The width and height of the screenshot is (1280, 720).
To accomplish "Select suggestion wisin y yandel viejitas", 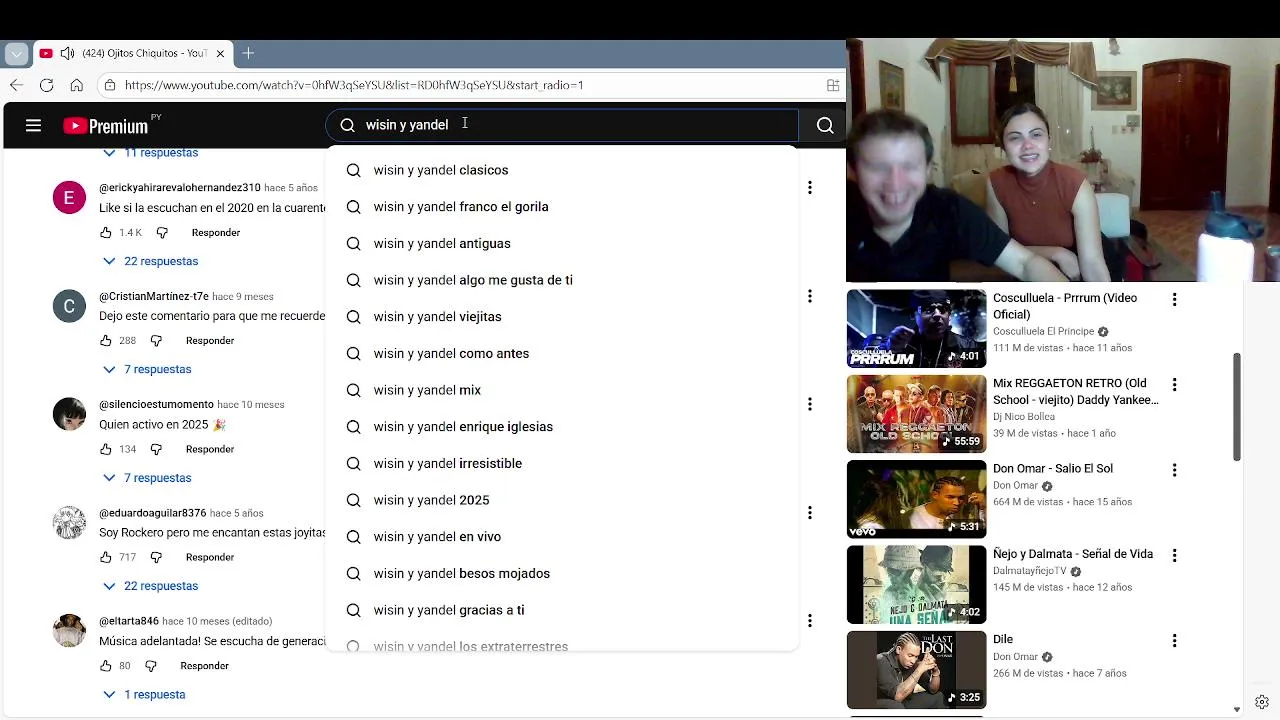I will [x=562, y=317].
